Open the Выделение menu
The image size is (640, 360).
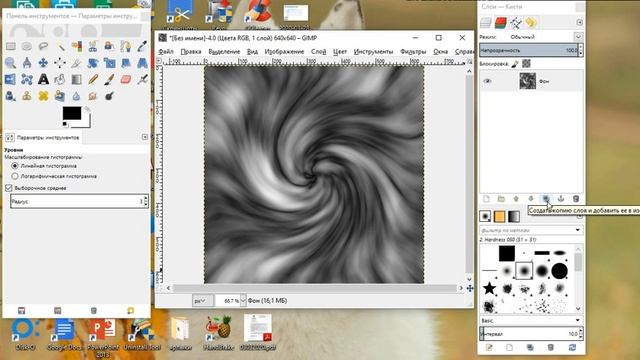tap(224, 51)
